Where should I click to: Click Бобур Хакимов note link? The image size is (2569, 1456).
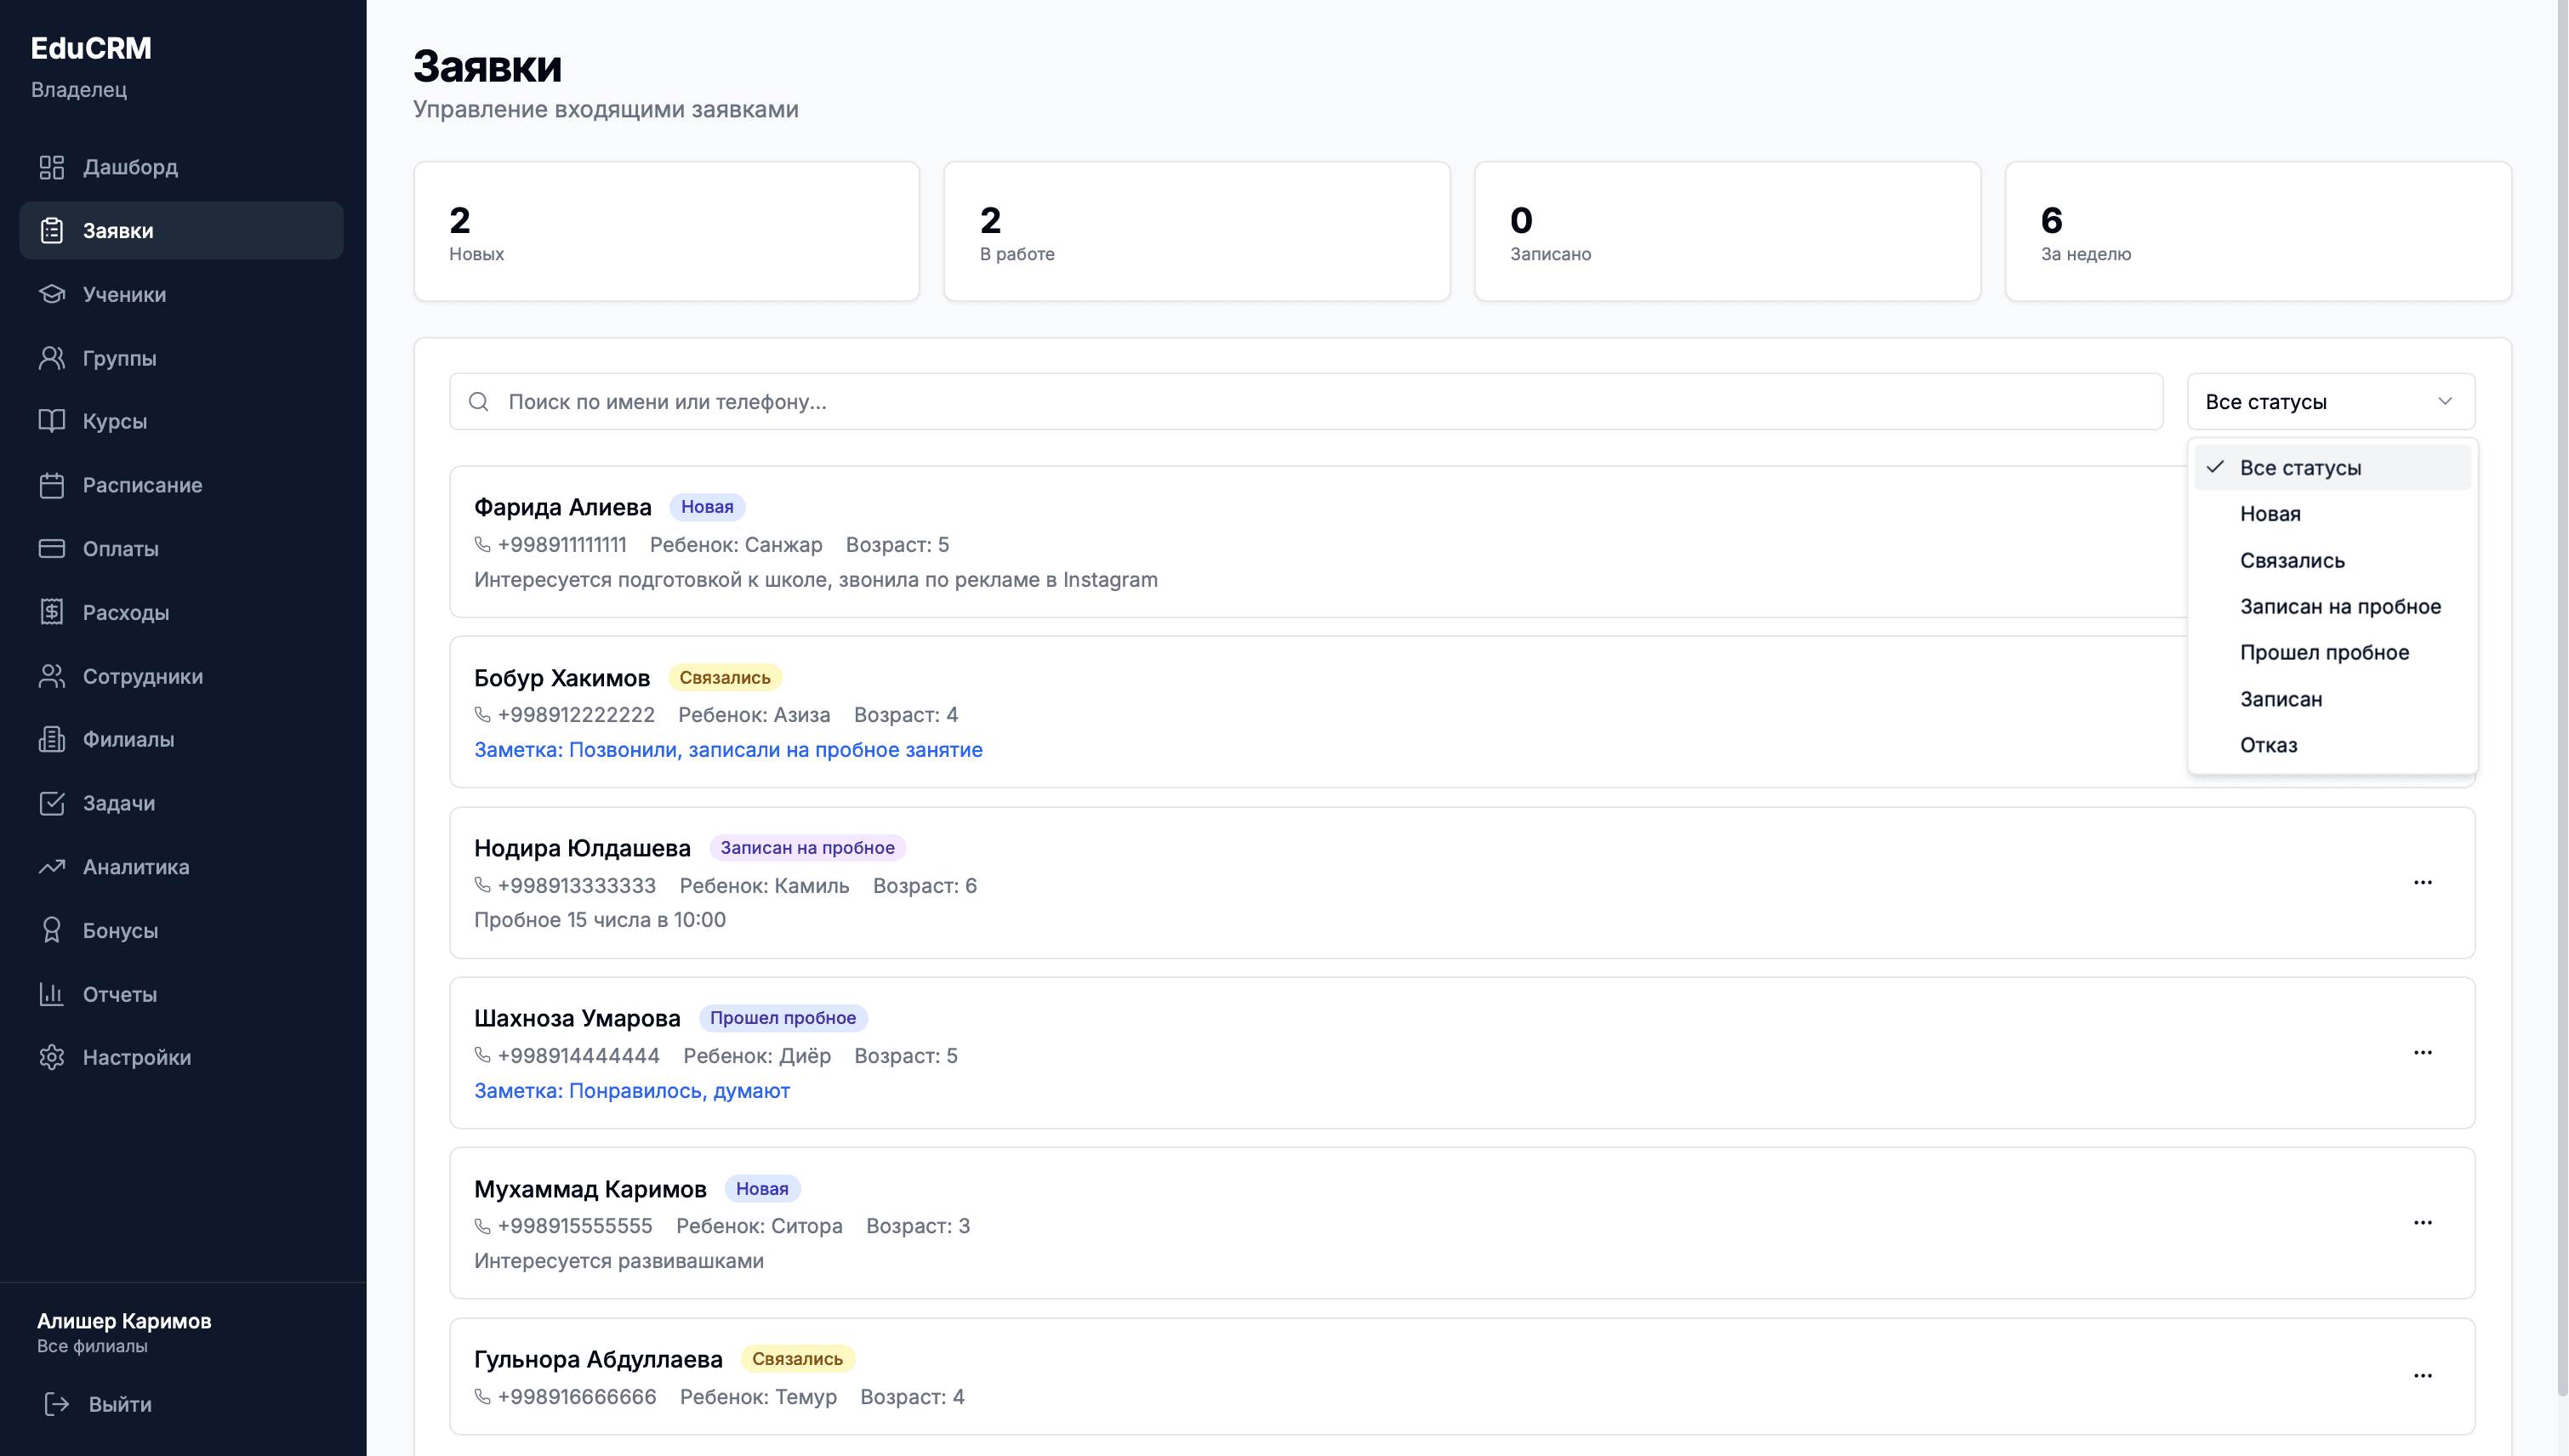coord(728,750)
